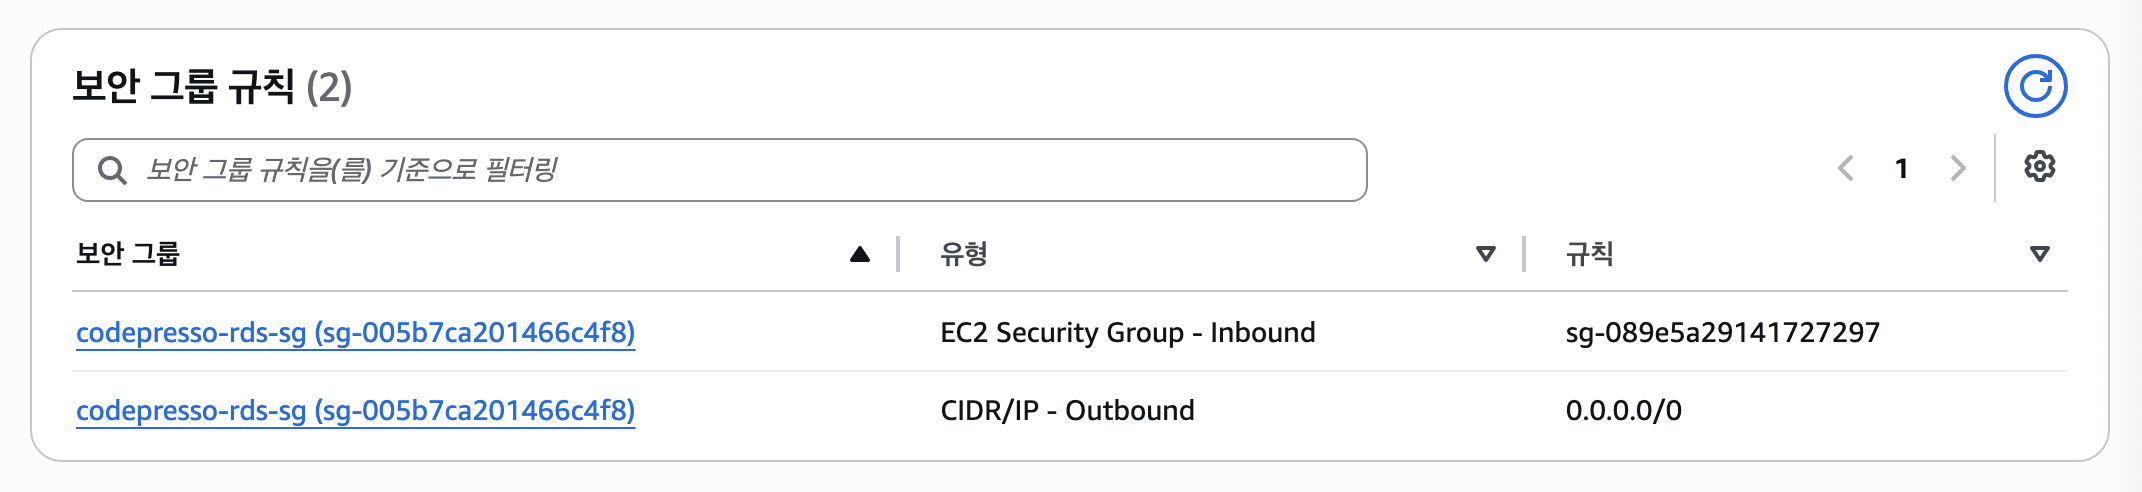The height and width of the screenshot is (492, 2142).
Task: Select the EC2 Security Group - Inbound cell
Action: (1128, 333)
